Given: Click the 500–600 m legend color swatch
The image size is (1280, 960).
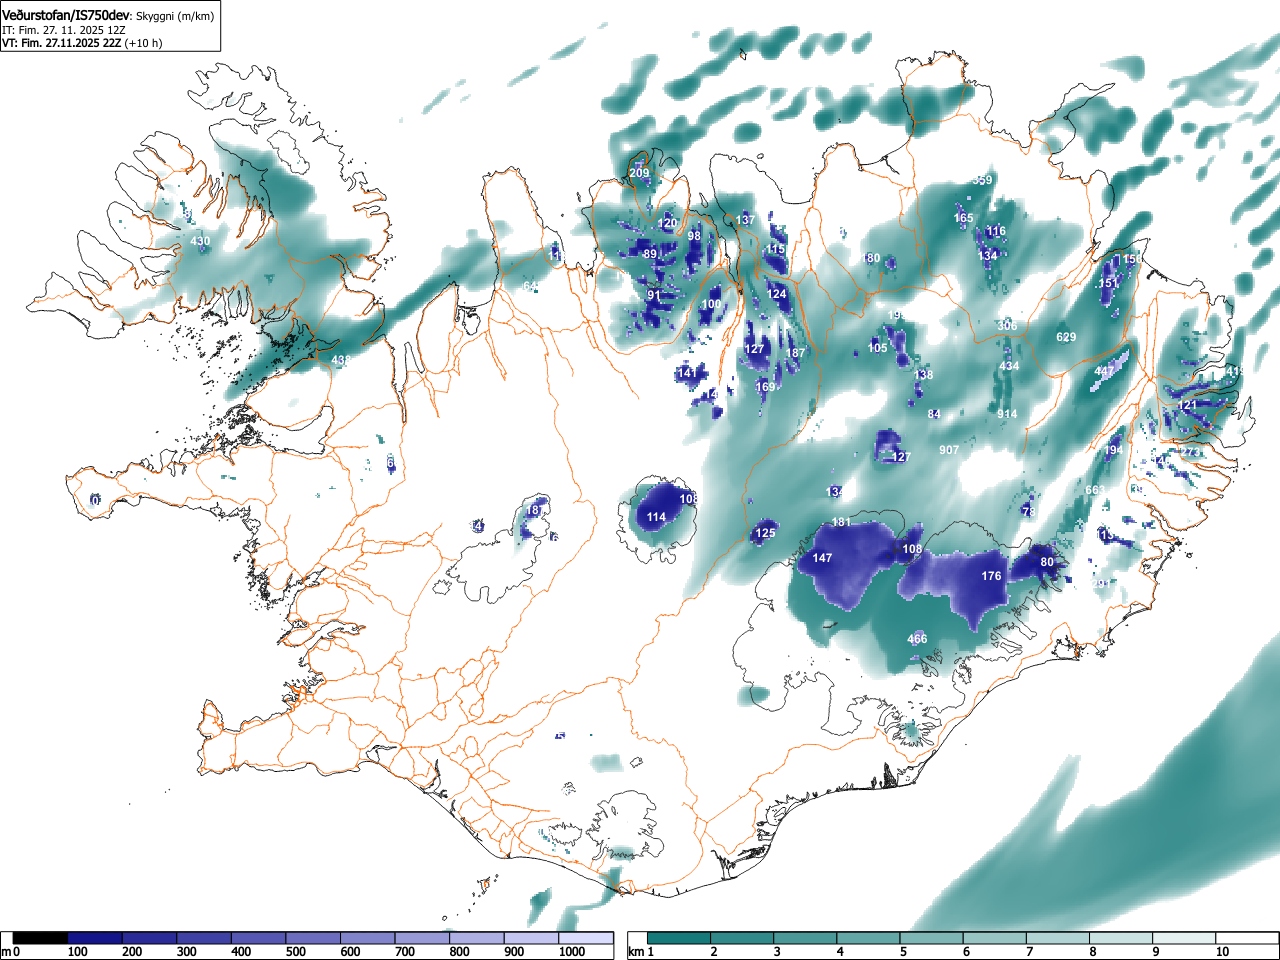Looking at the screenshot, I should (x=314, y=938).
